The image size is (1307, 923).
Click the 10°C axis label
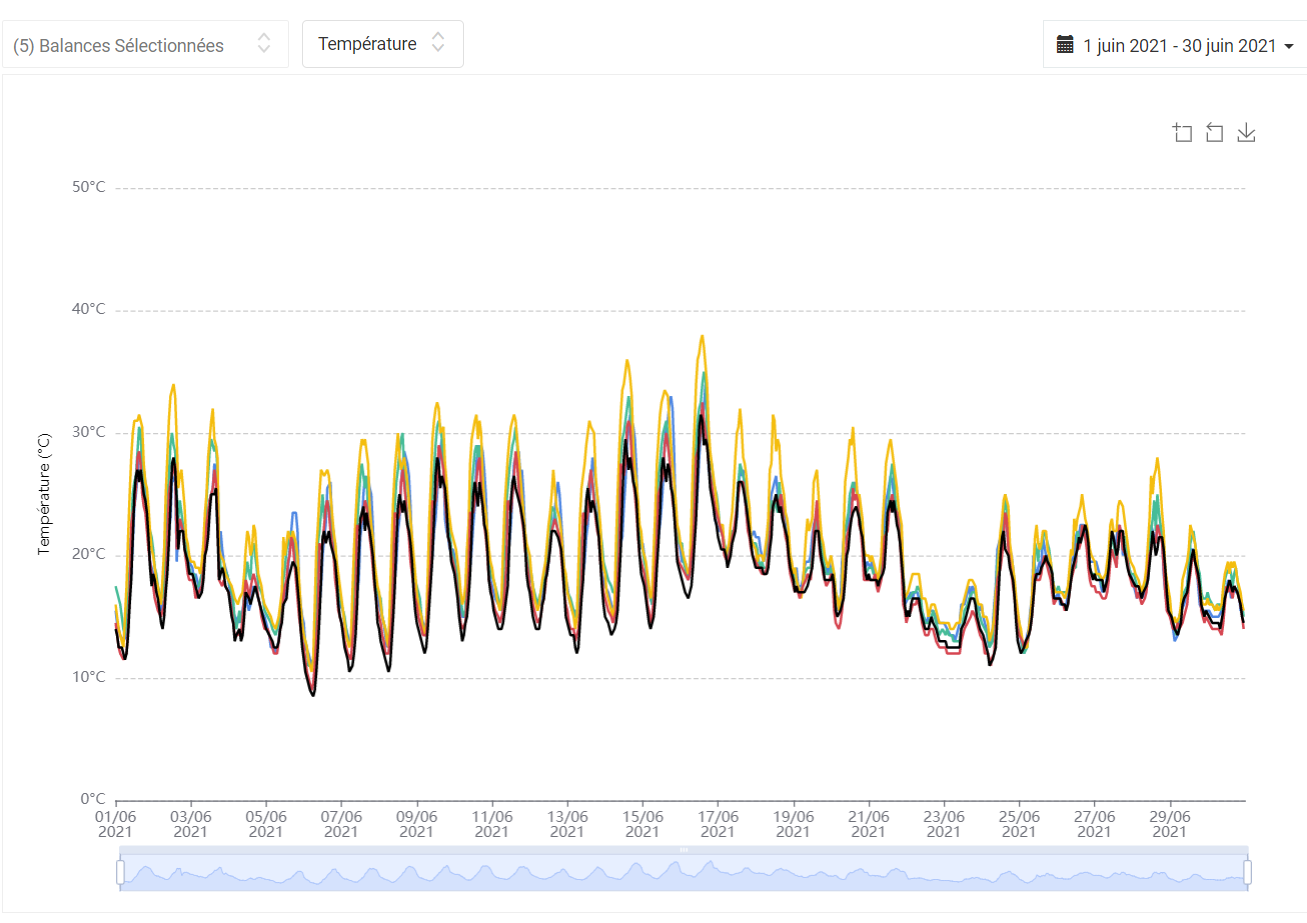pyautogui.click(x=87, y=678)
